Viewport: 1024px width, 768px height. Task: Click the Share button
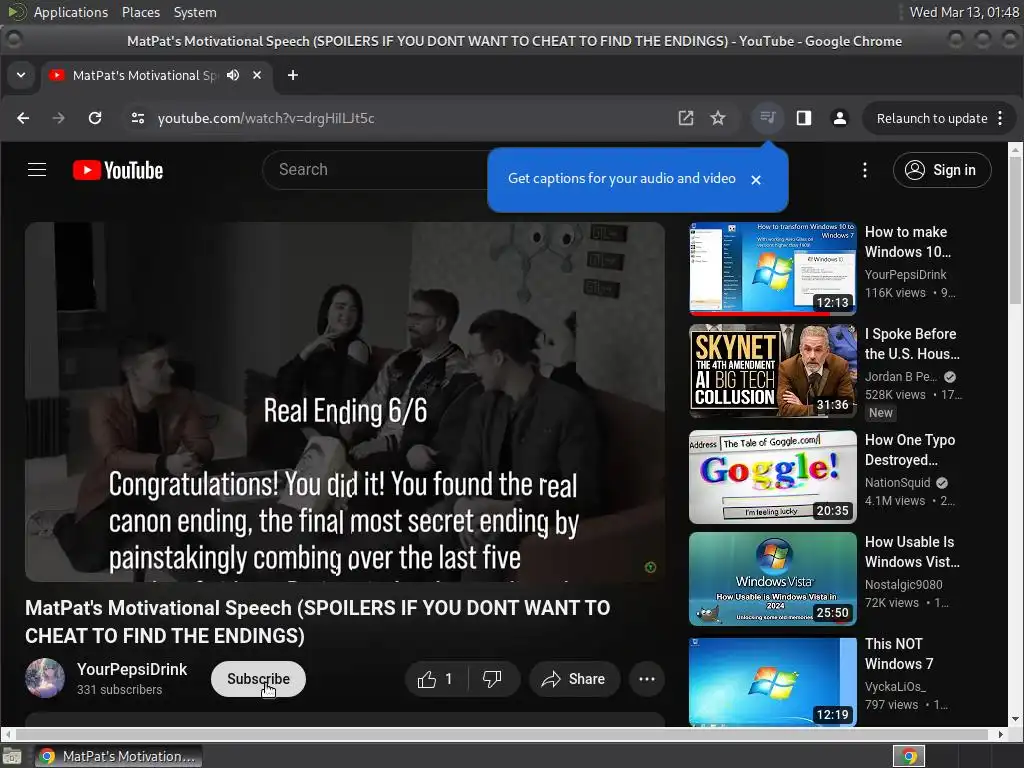pos(574,679)
